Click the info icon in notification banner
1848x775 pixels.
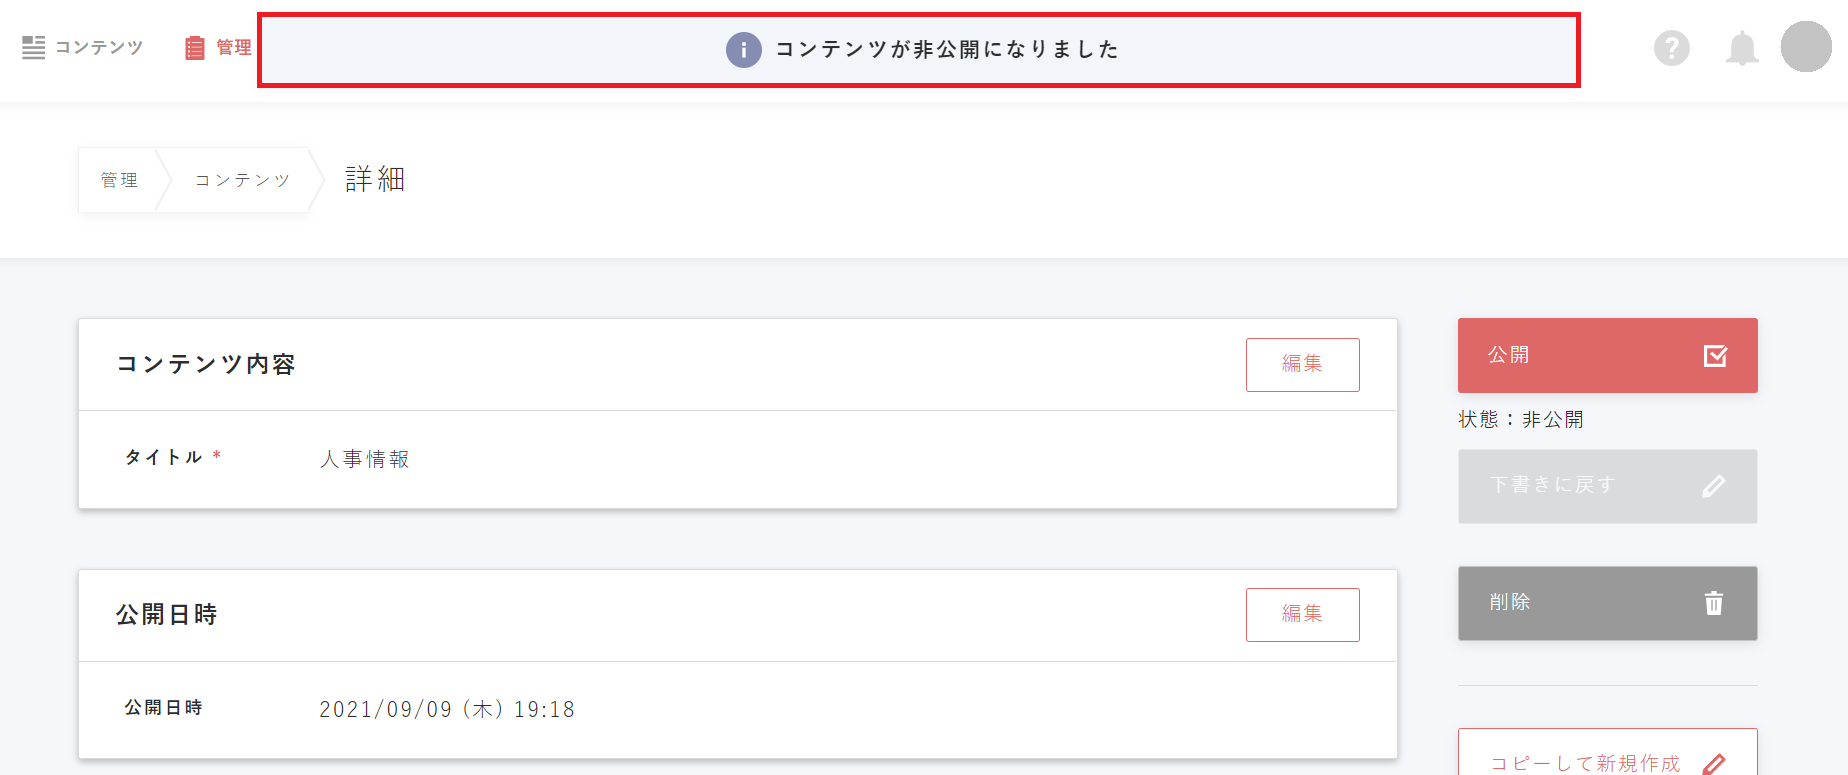pyautogui.click(x=743, y=49)
